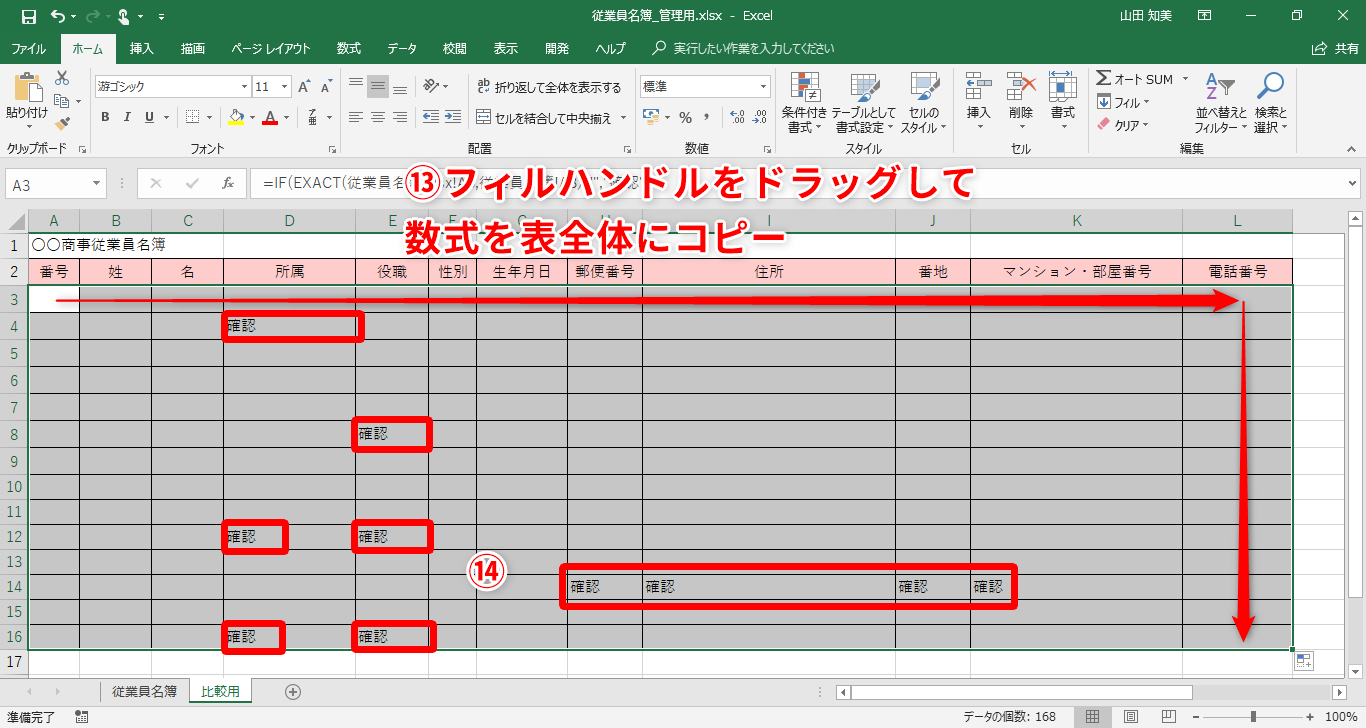Apply the red font color
The height and width of the screenshot is (728, 1366).
(269, 117)
